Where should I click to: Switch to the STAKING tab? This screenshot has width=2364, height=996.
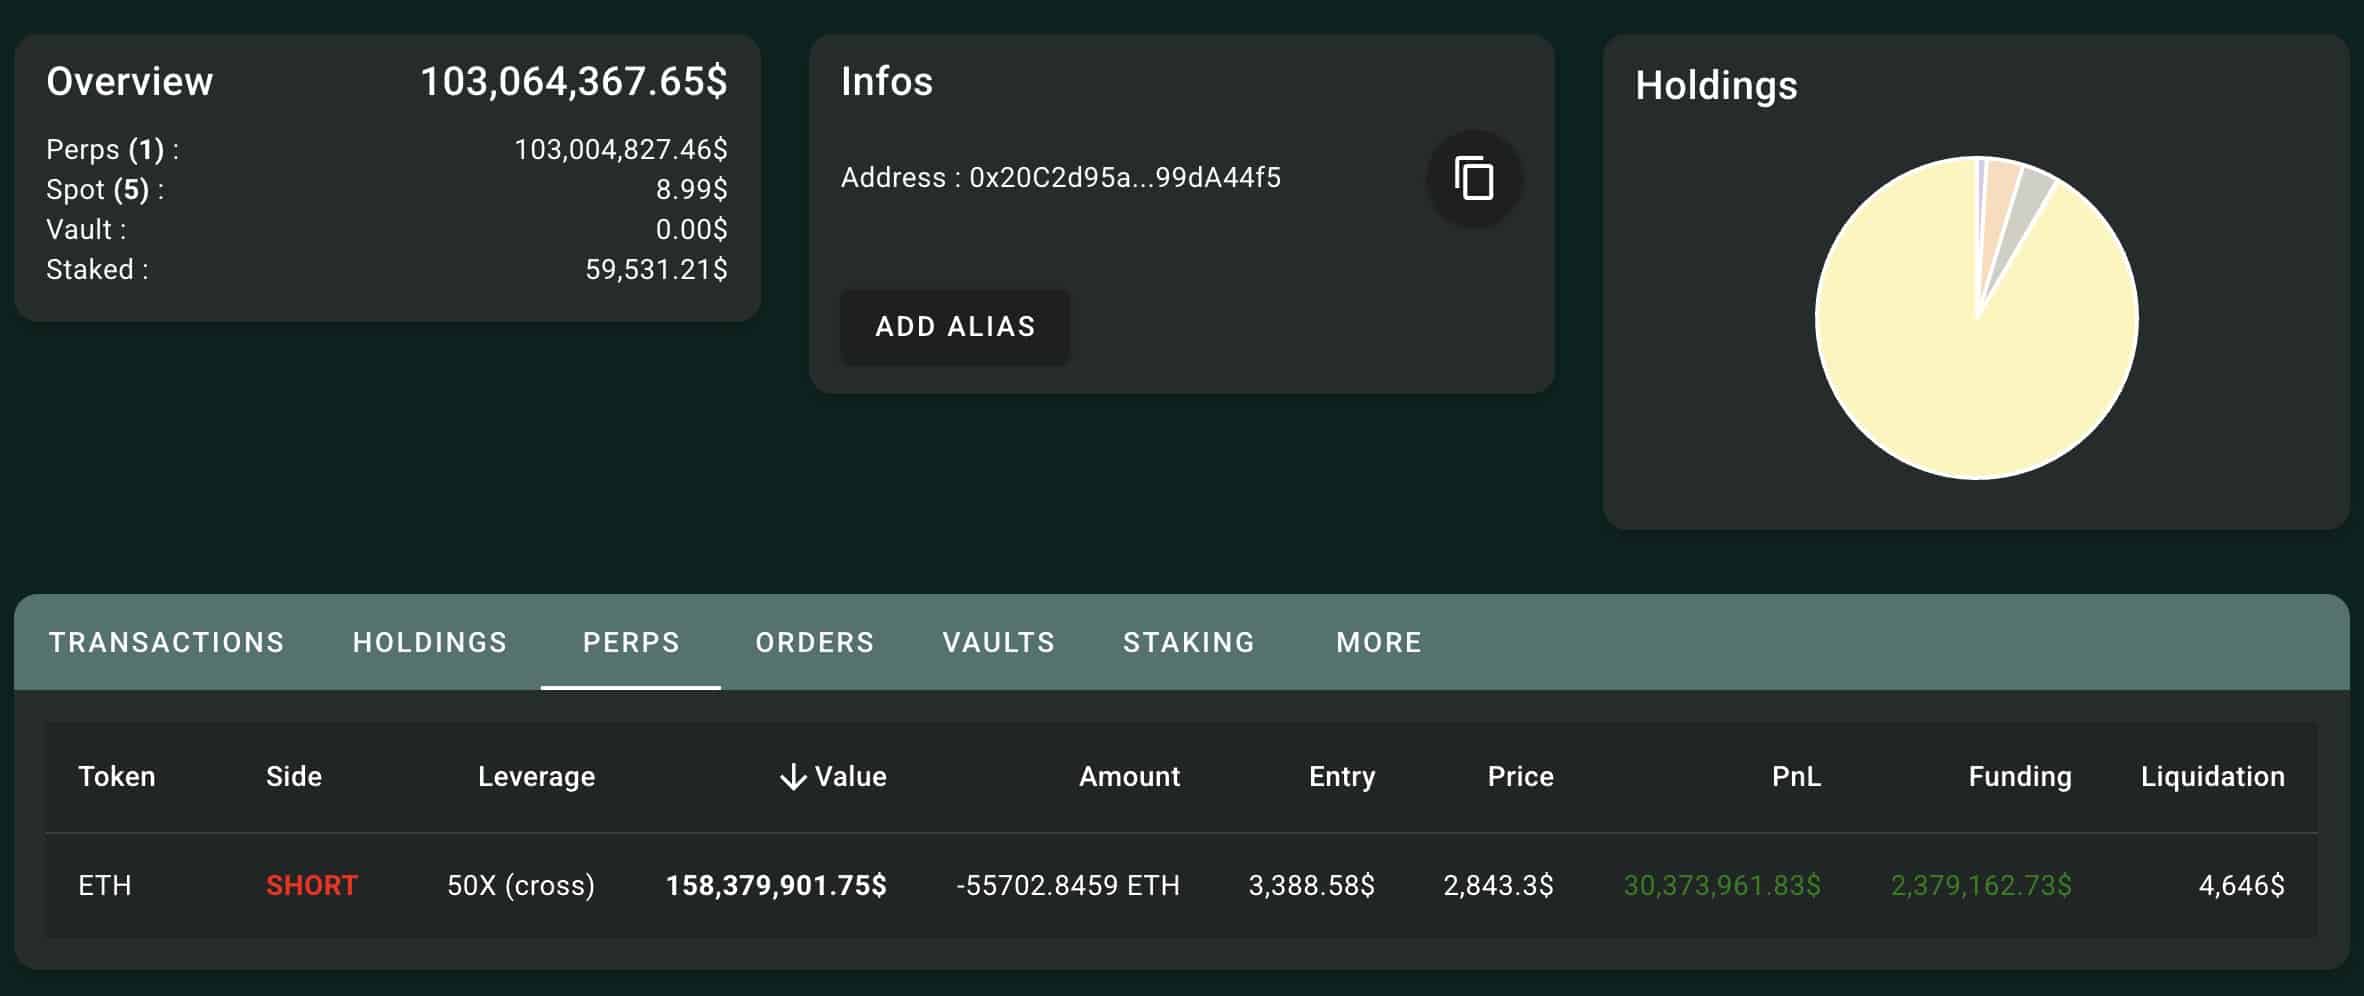tap(1189, 642)
